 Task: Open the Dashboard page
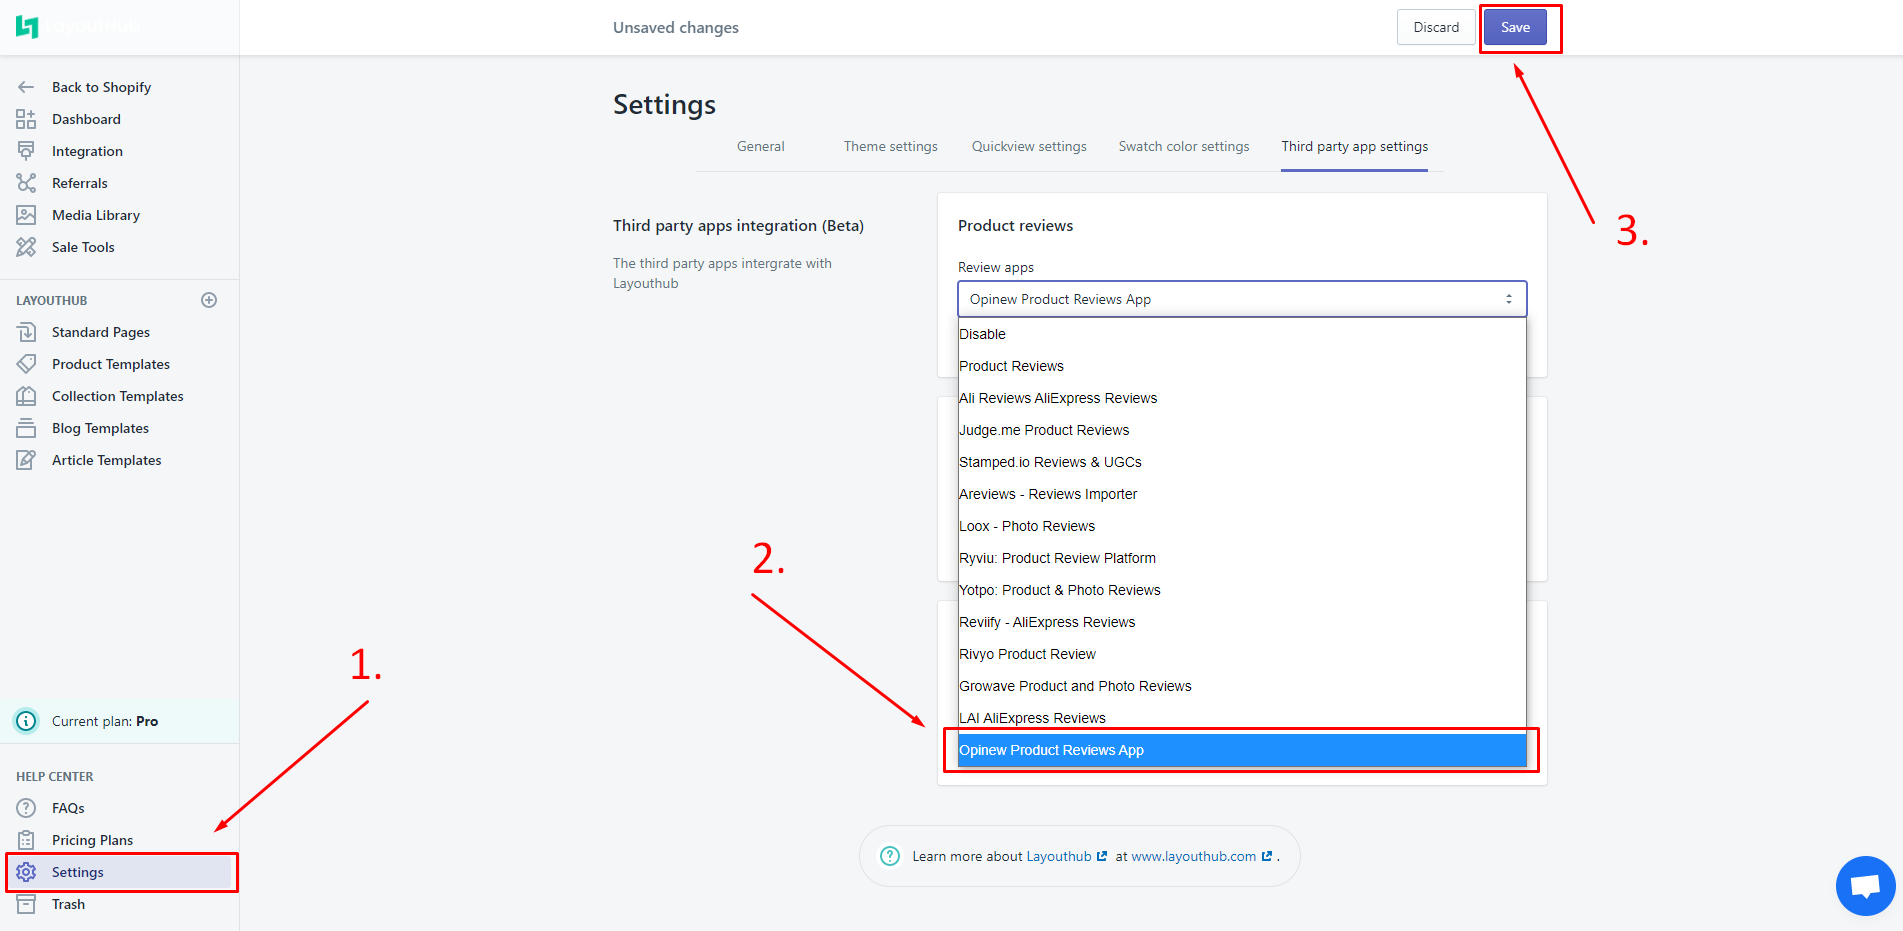(x=86, y=119)
